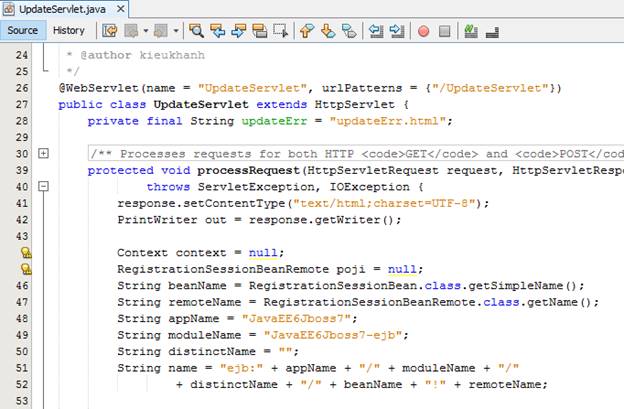Click line number 41 in gutter
Viewport: 624px width, 409px height.
(x=22, y=203)
